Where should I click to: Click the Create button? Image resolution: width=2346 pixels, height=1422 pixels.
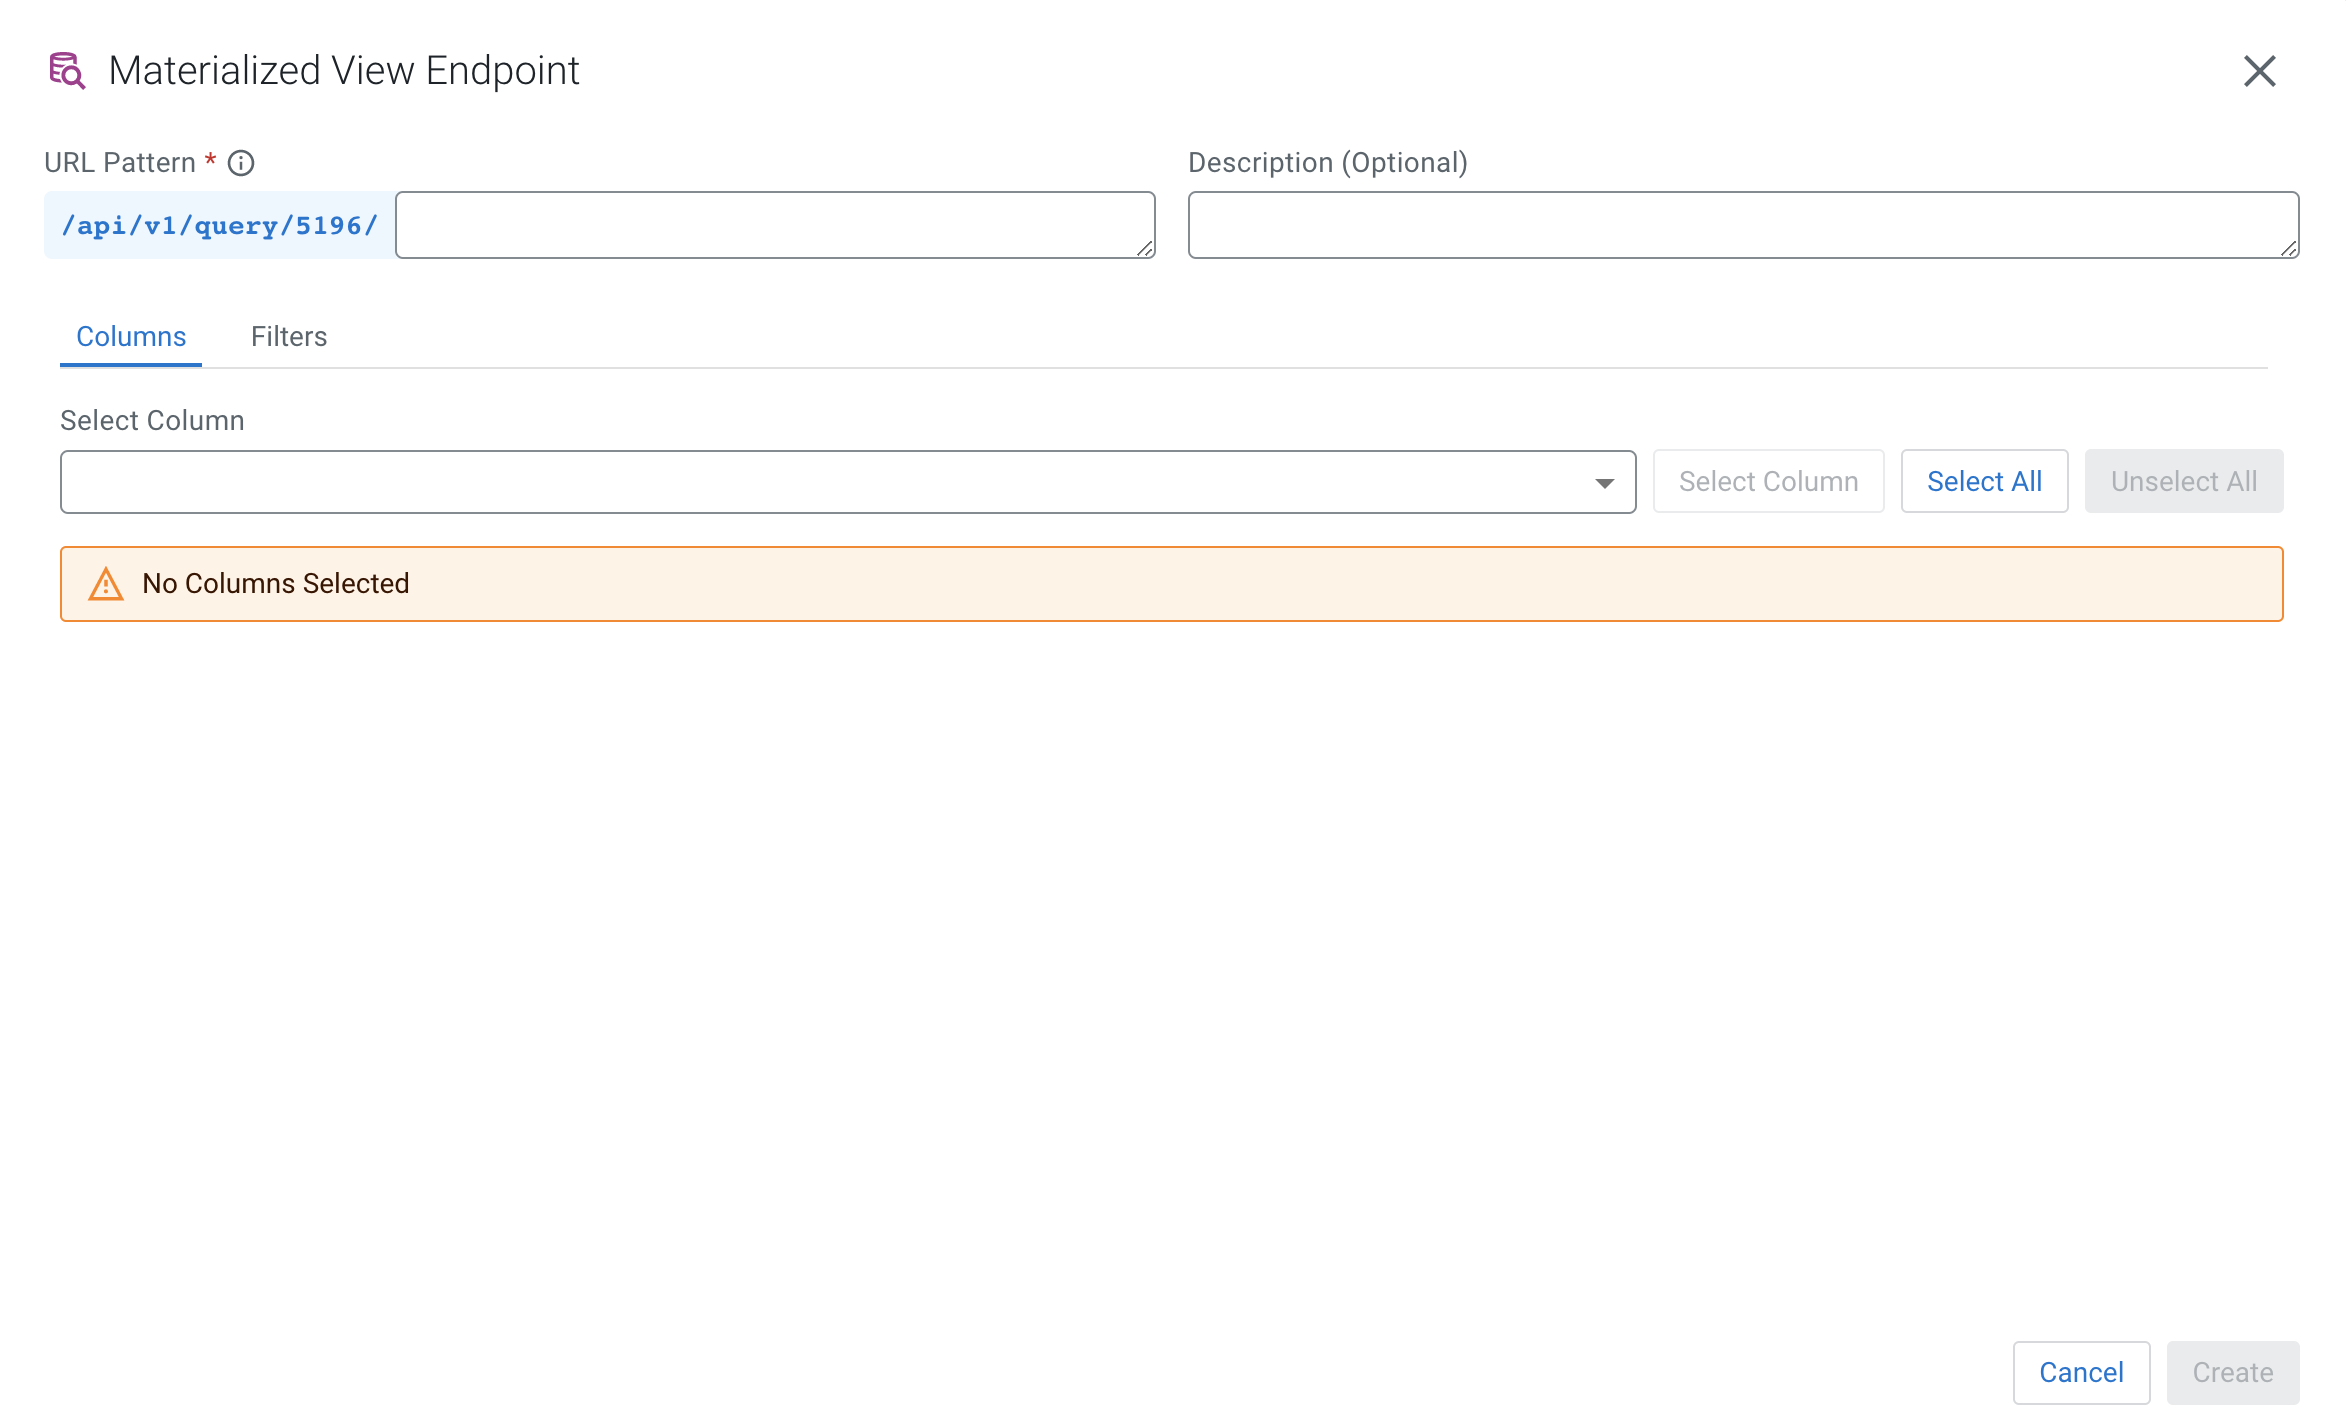2232,1373
